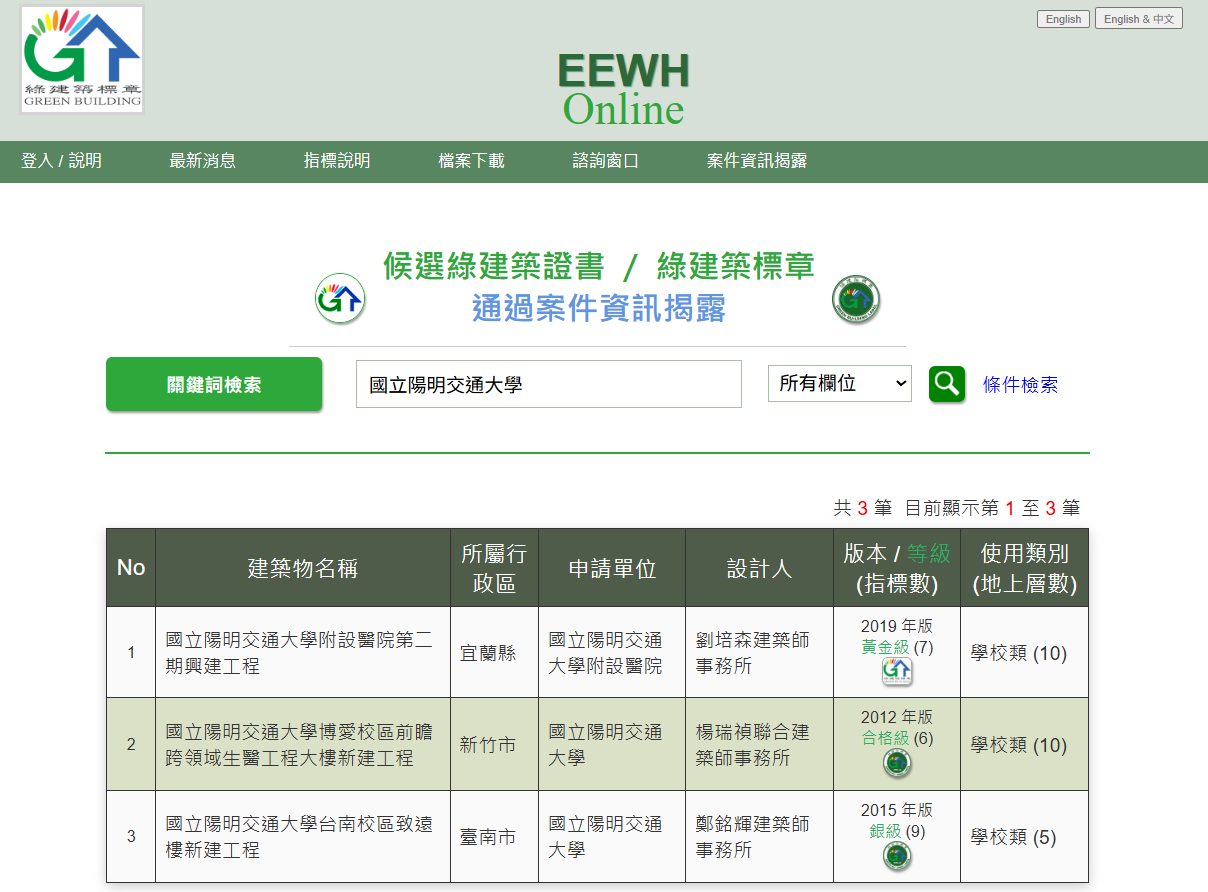The width and height of the screenshot is (1208, 892).
Task: Click the certificate badge icon in row 1
Action: tap(896, 671)
